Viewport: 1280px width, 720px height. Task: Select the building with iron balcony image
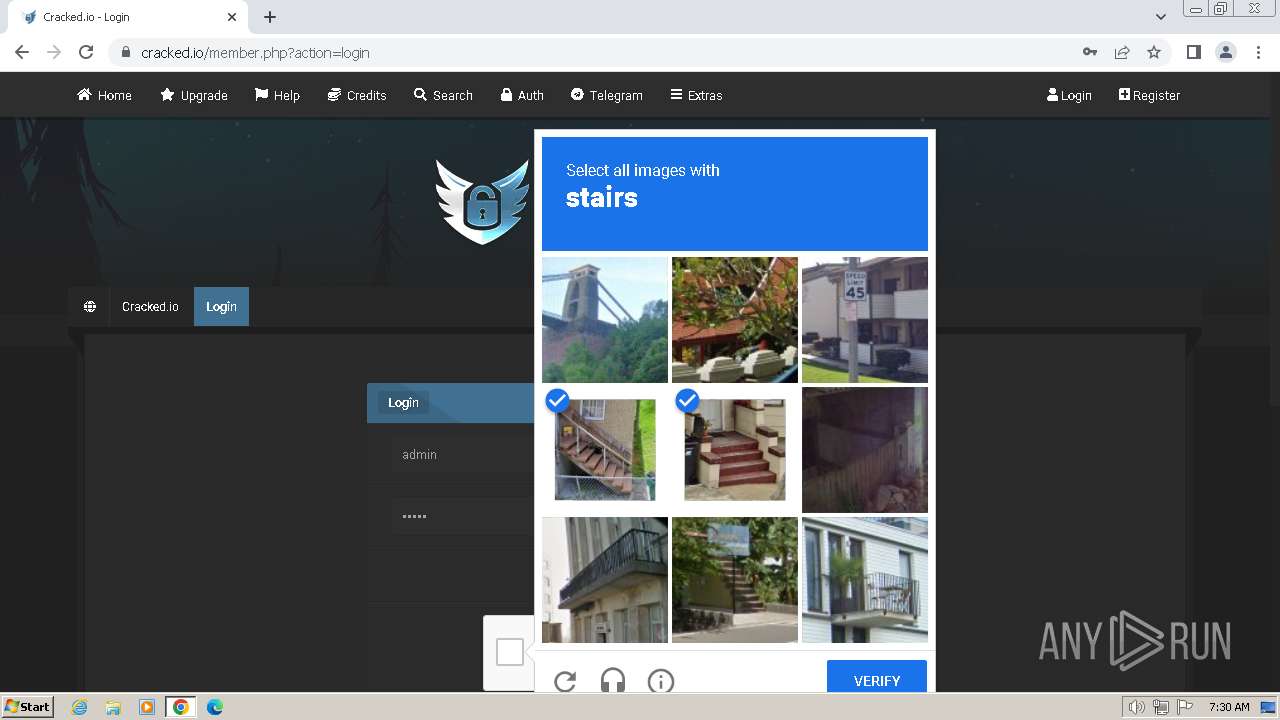coord(605,580)
